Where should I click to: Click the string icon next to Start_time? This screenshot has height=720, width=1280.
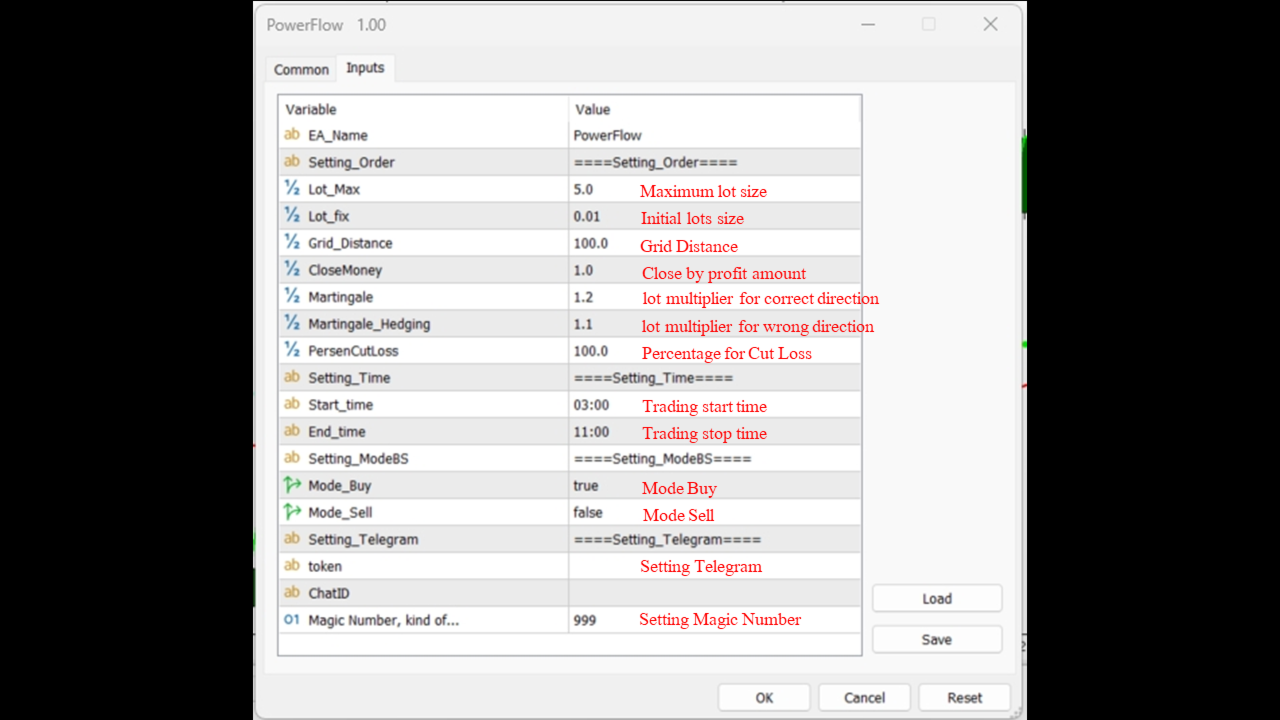click(292, 405)
